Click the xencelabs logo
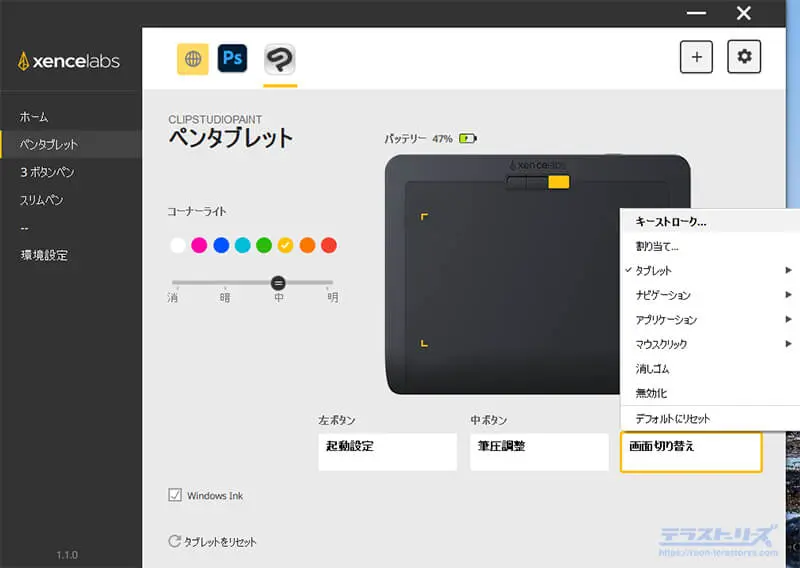The height and width of the screenshot is (568, 800). pos(69,61)
